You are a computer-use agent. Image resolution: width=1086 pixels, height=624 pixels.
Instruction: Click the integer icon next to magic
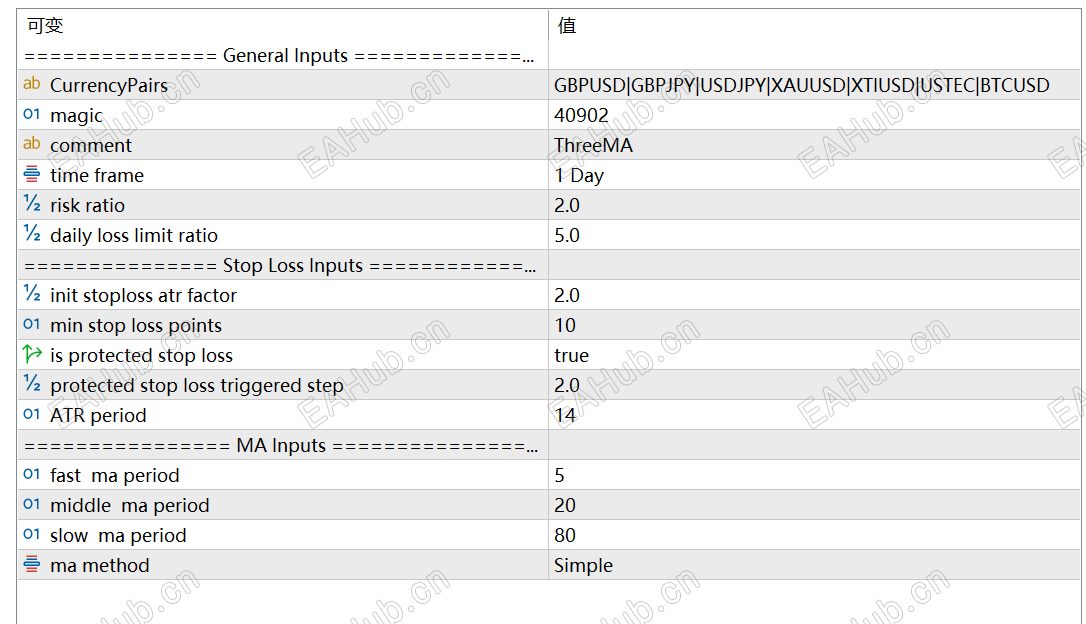(x=32, y=115)
